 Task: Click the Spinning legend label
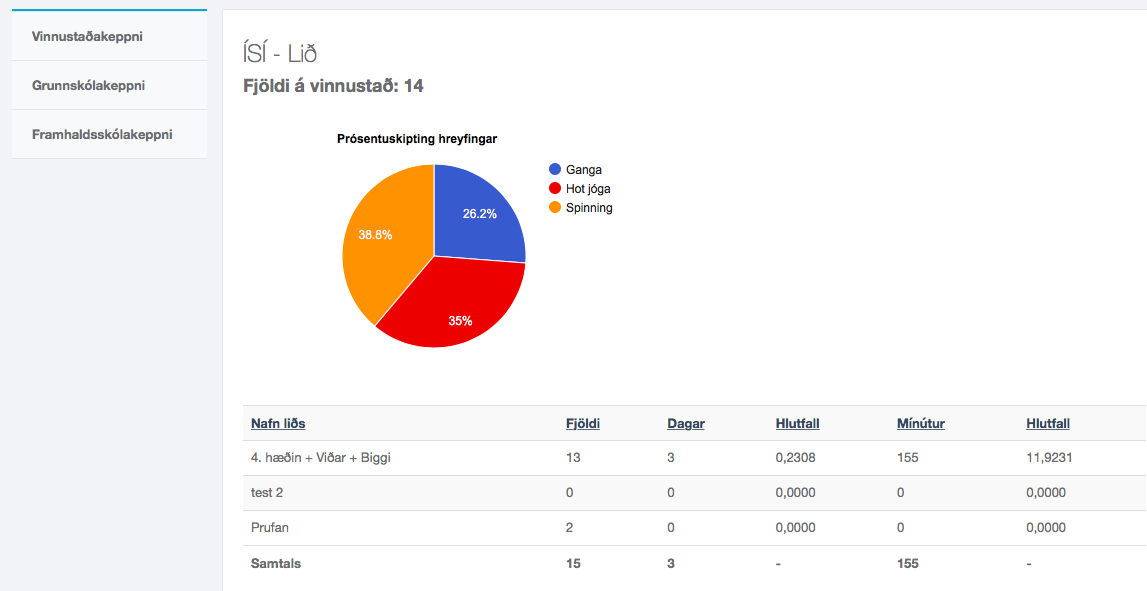coord(590,208)
